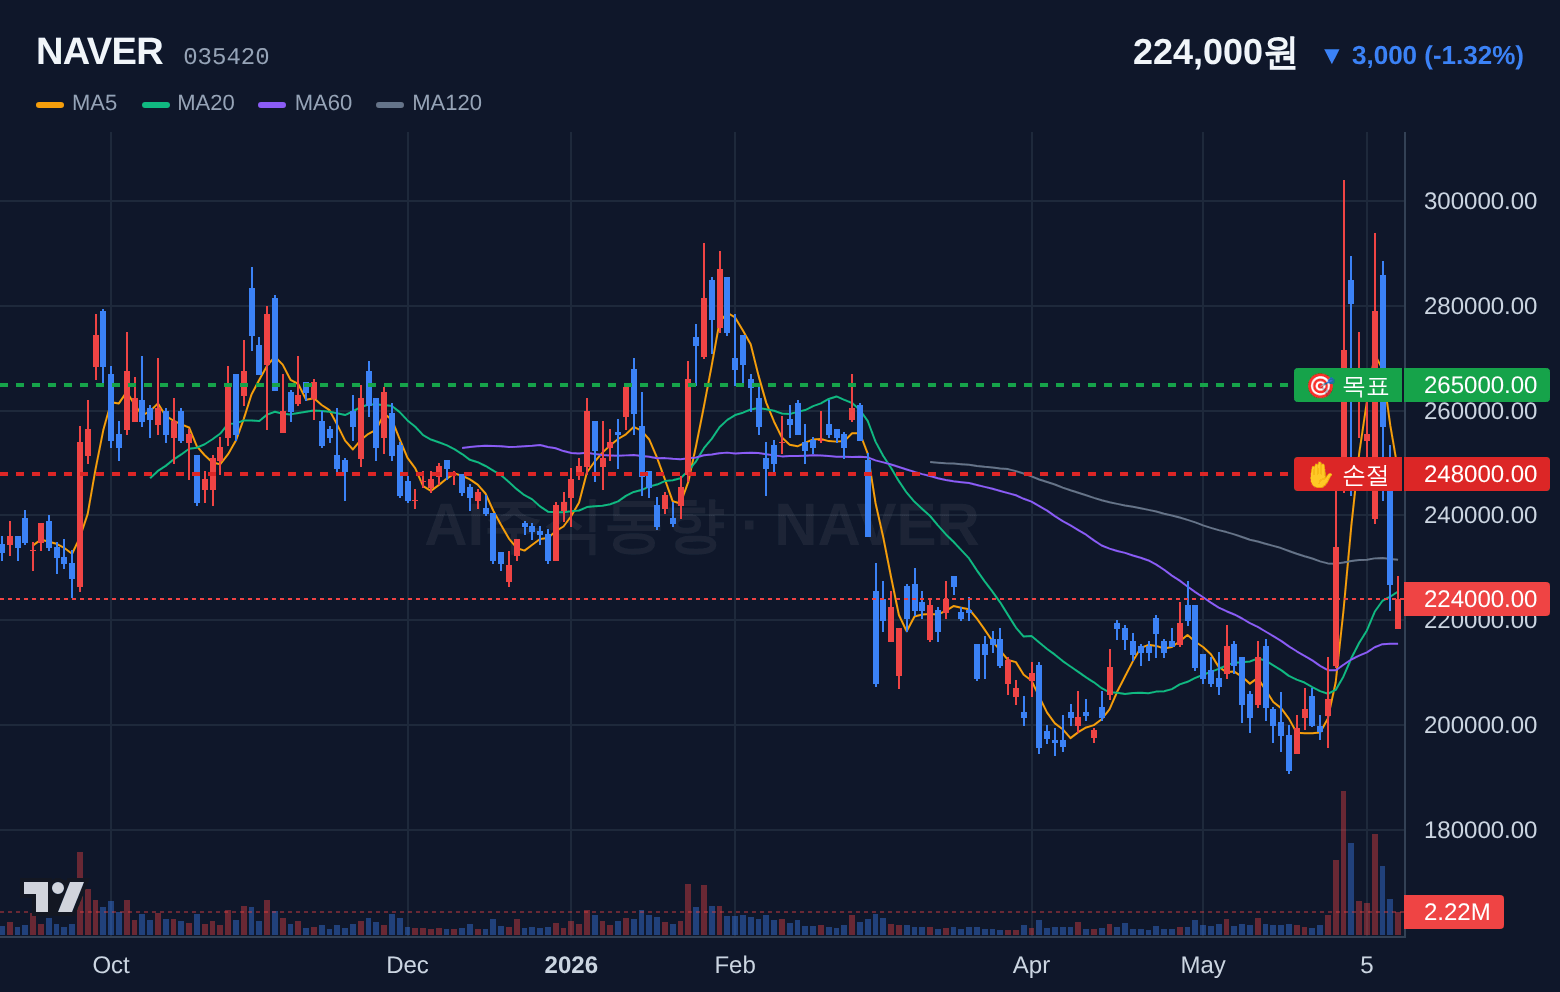The image size is (1560, 992).
Task: Select the MA20 legend label
Action: click(x=206, y=103)
